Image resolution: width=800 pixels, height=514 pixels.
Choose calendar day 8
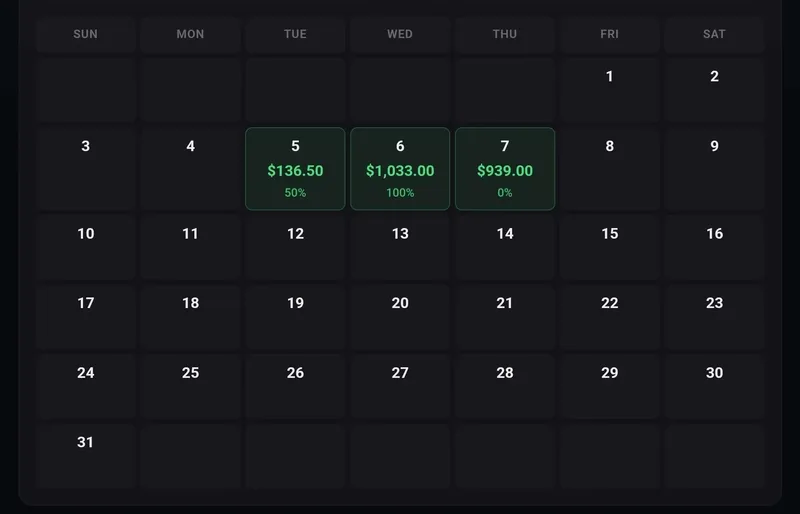609,168
